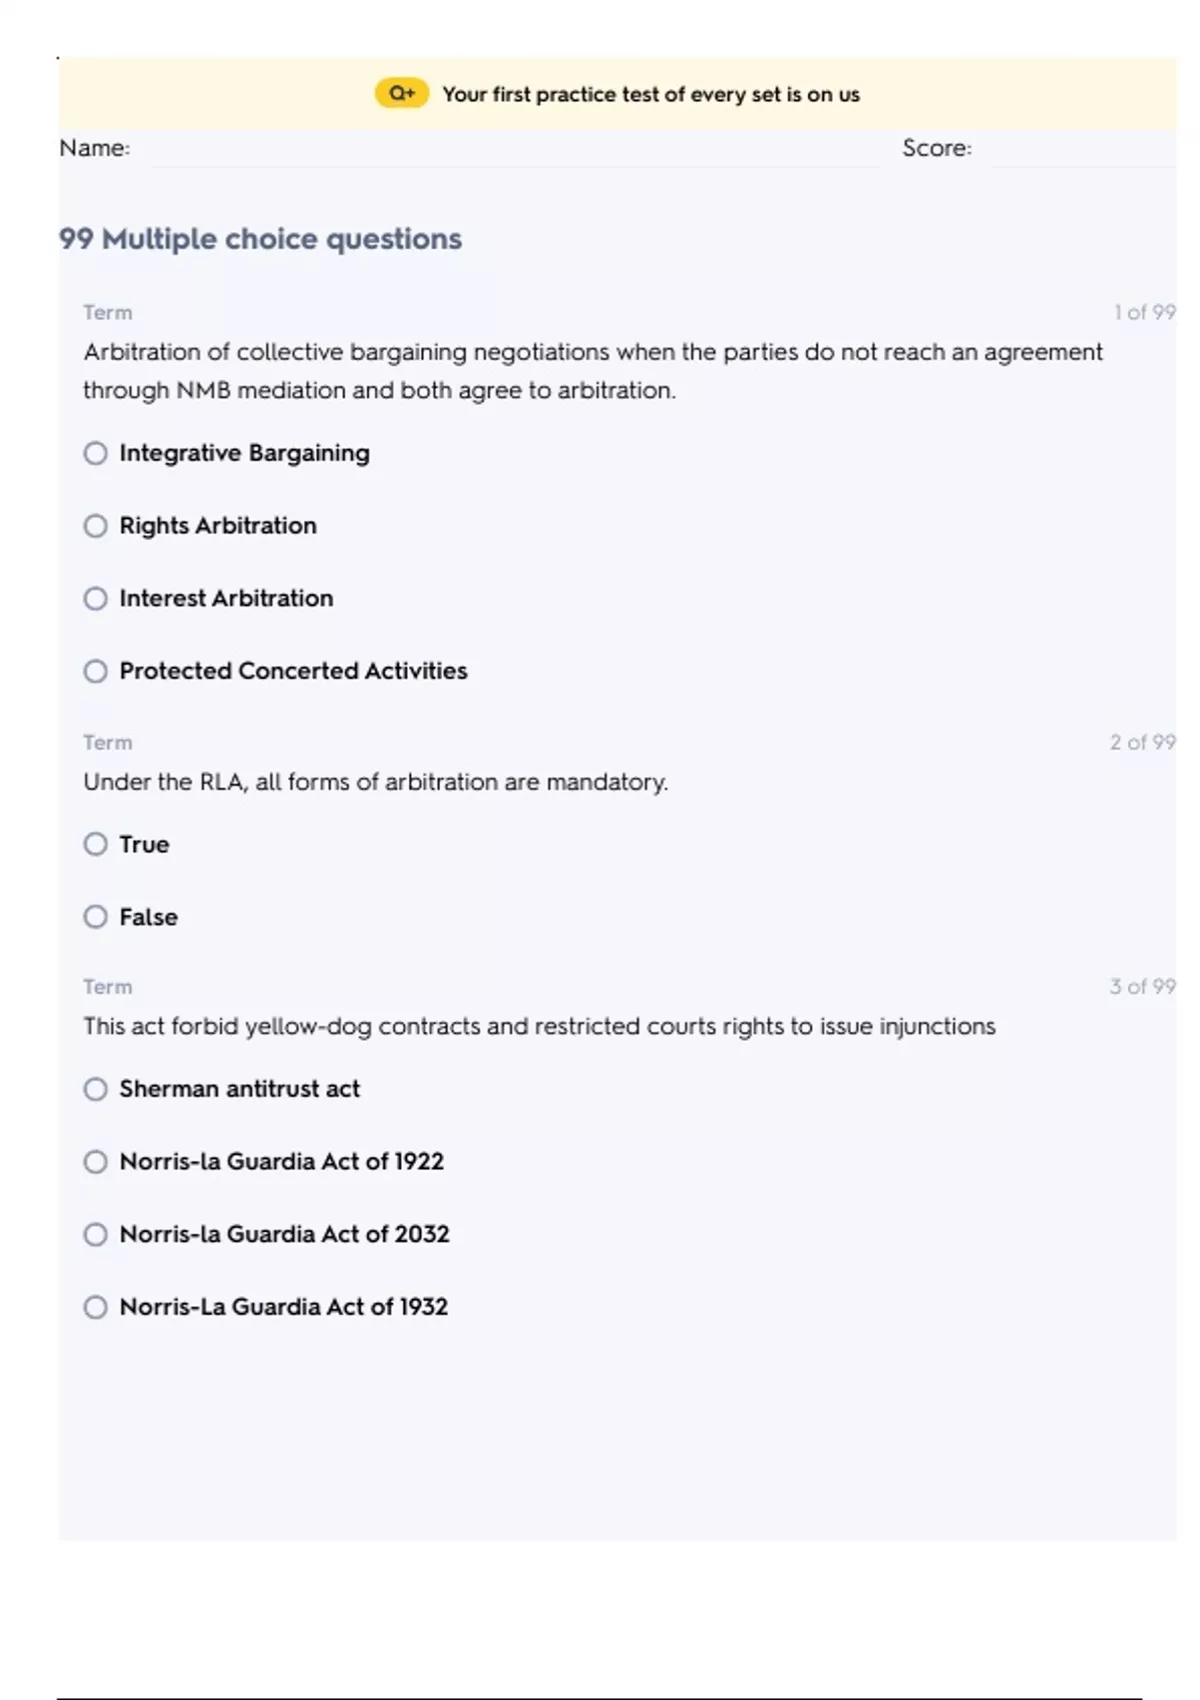The image size is (1200, 1700).
Task: Pick Norris-la Guardia Act of 2032
Action: (96, 1235)
